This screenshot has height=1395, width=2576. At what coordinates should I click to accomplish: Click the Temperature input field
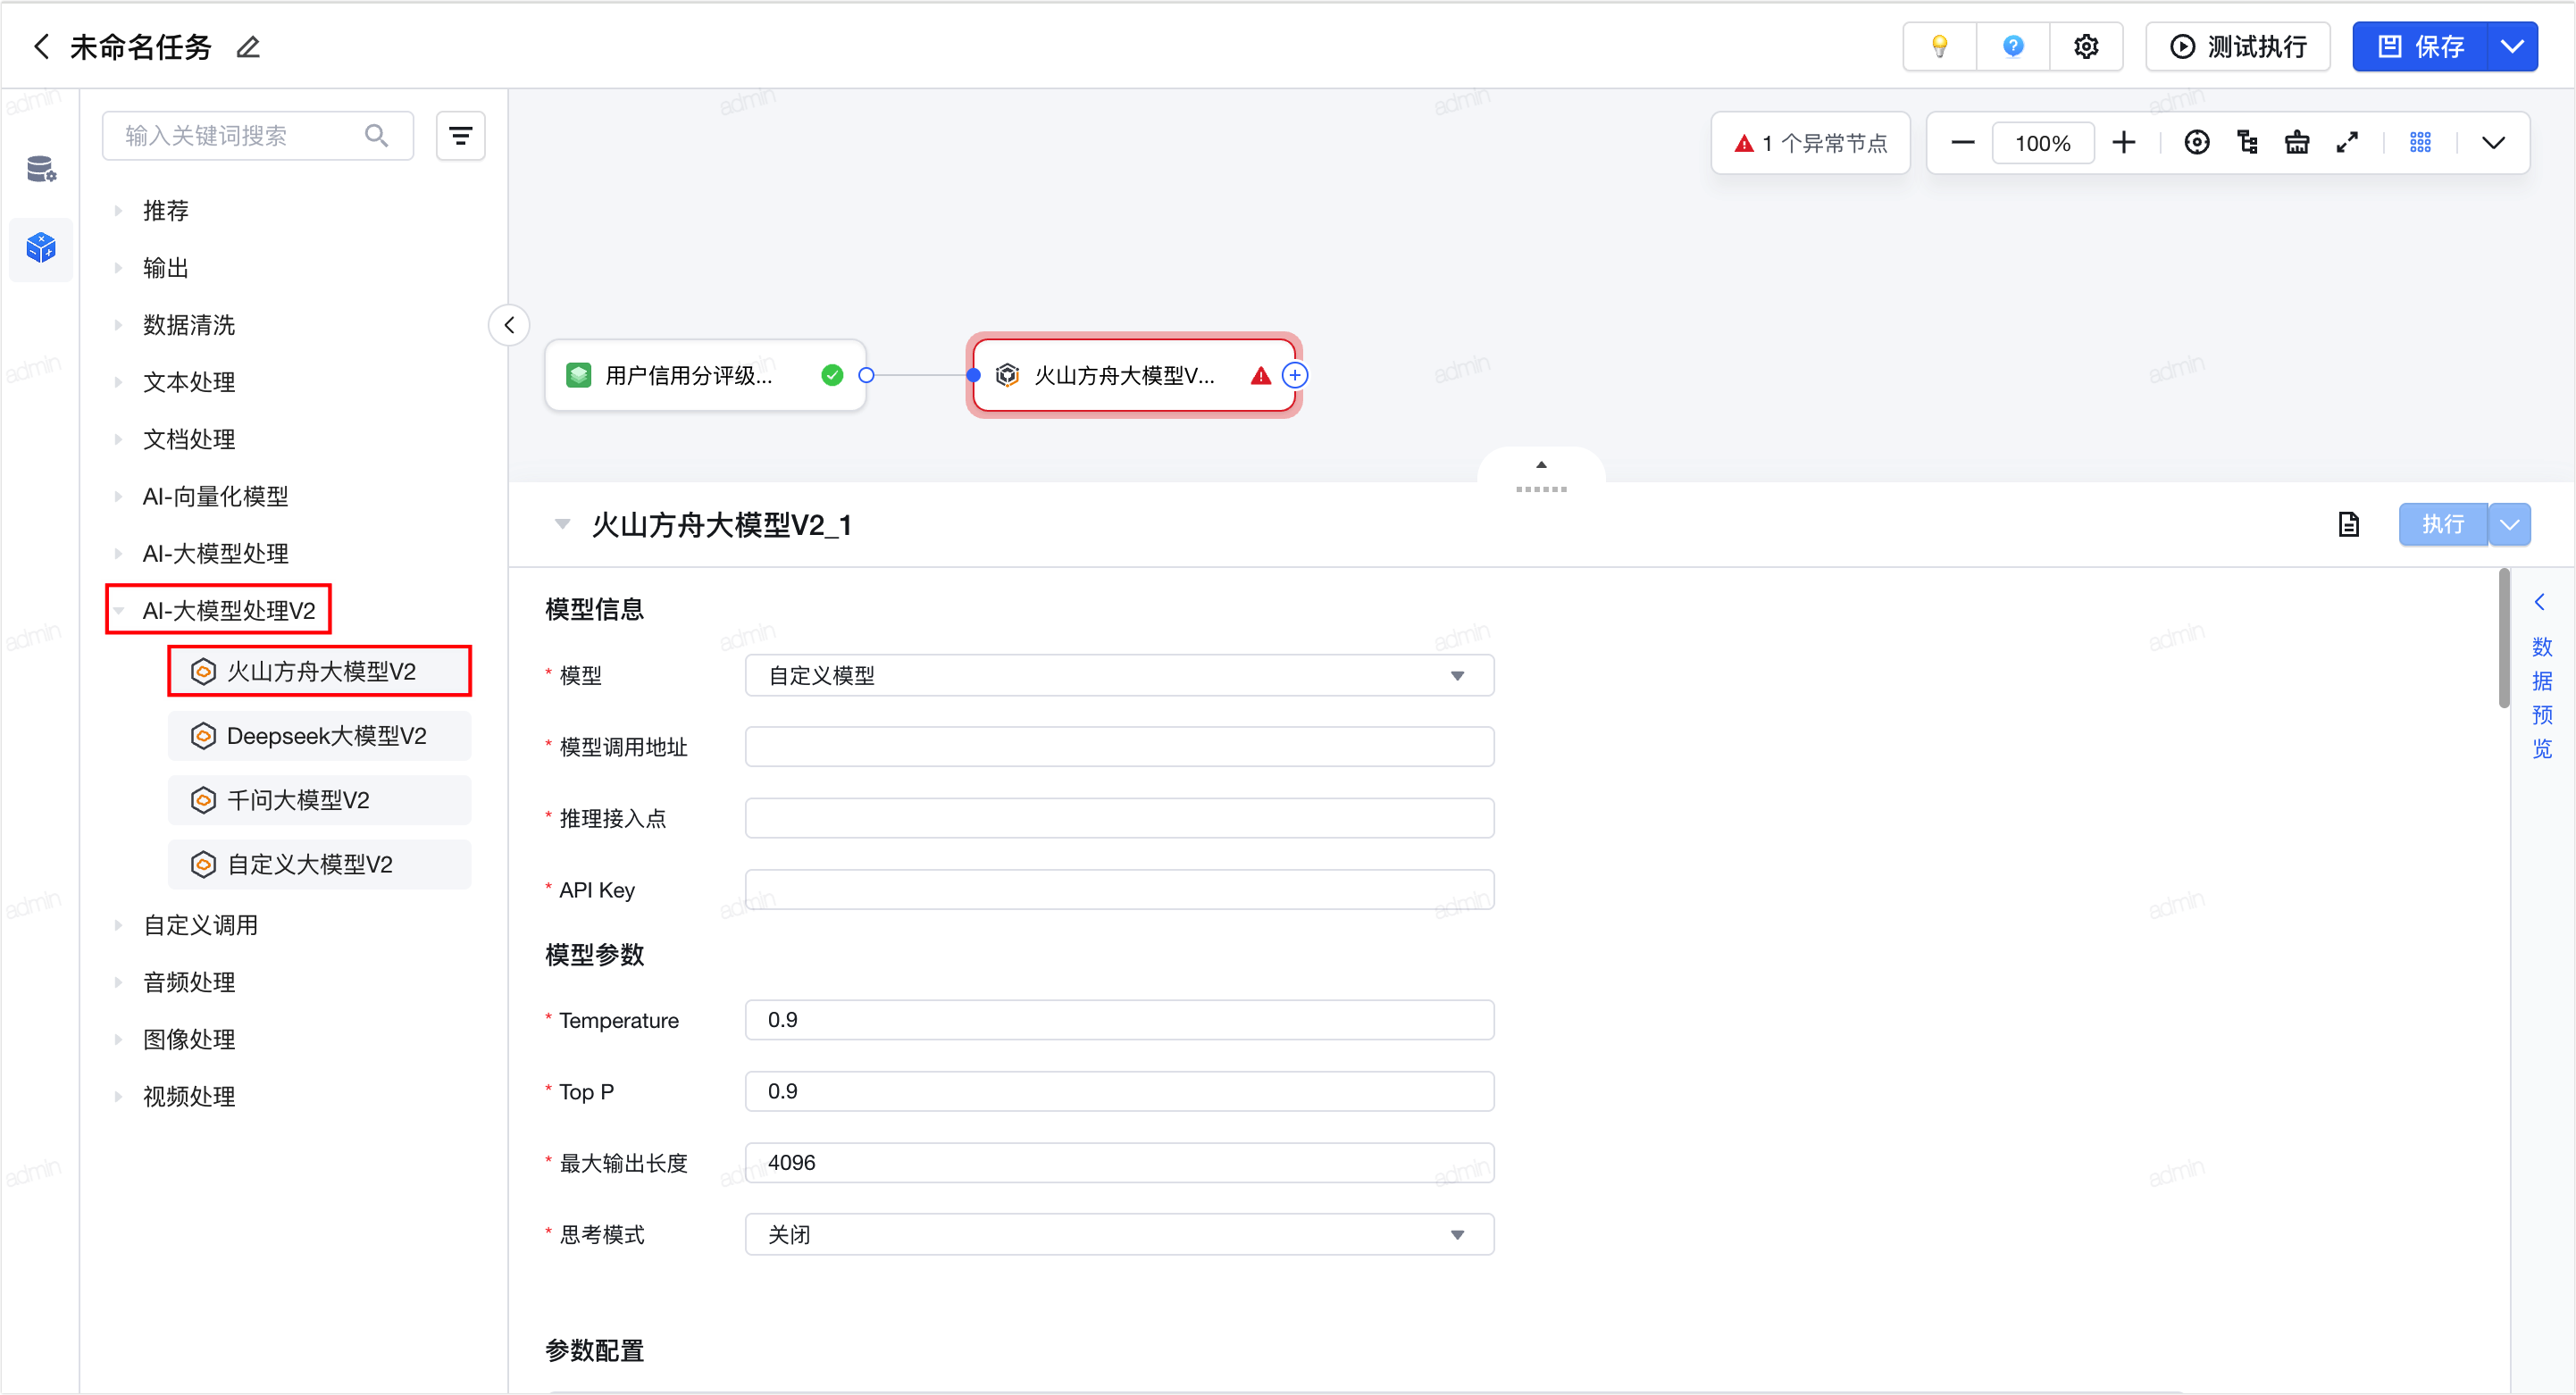(1120, 1020)
